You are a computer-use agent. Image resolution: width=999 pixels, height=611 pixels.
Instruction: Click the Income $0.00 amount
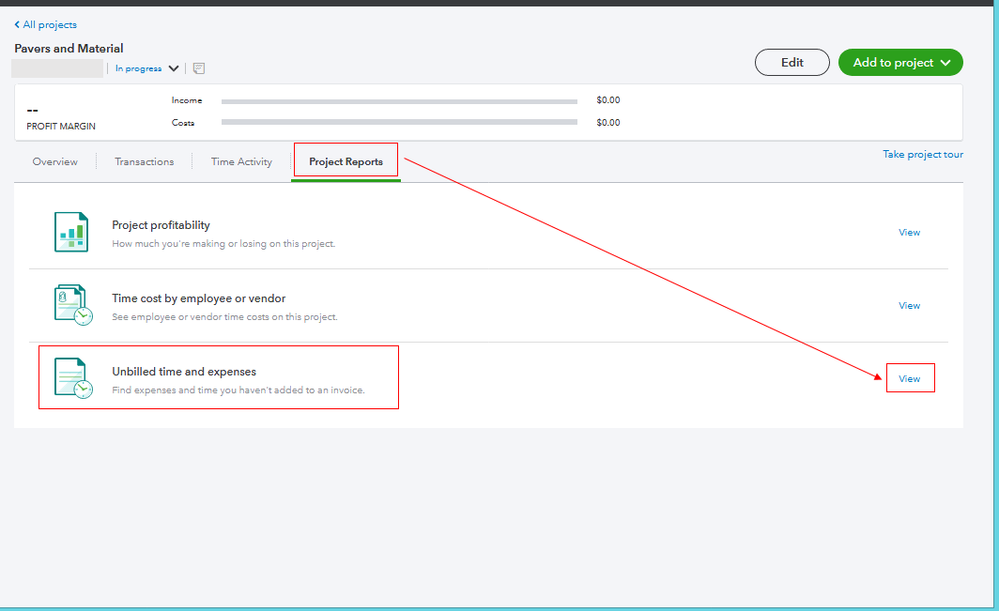click(608, 100)
